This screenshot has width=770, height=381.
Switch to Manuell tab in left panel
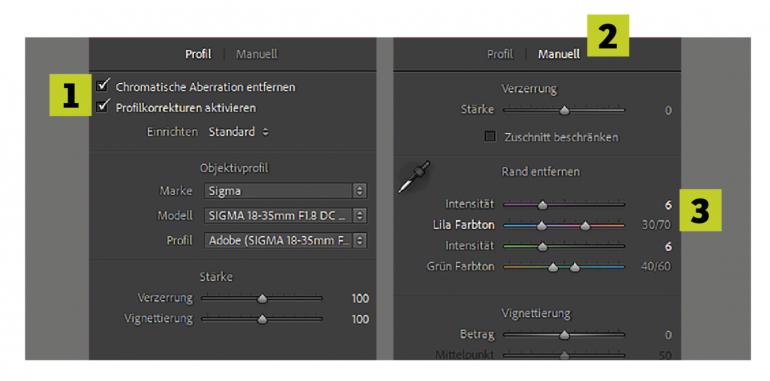click(x=256, y=54)
